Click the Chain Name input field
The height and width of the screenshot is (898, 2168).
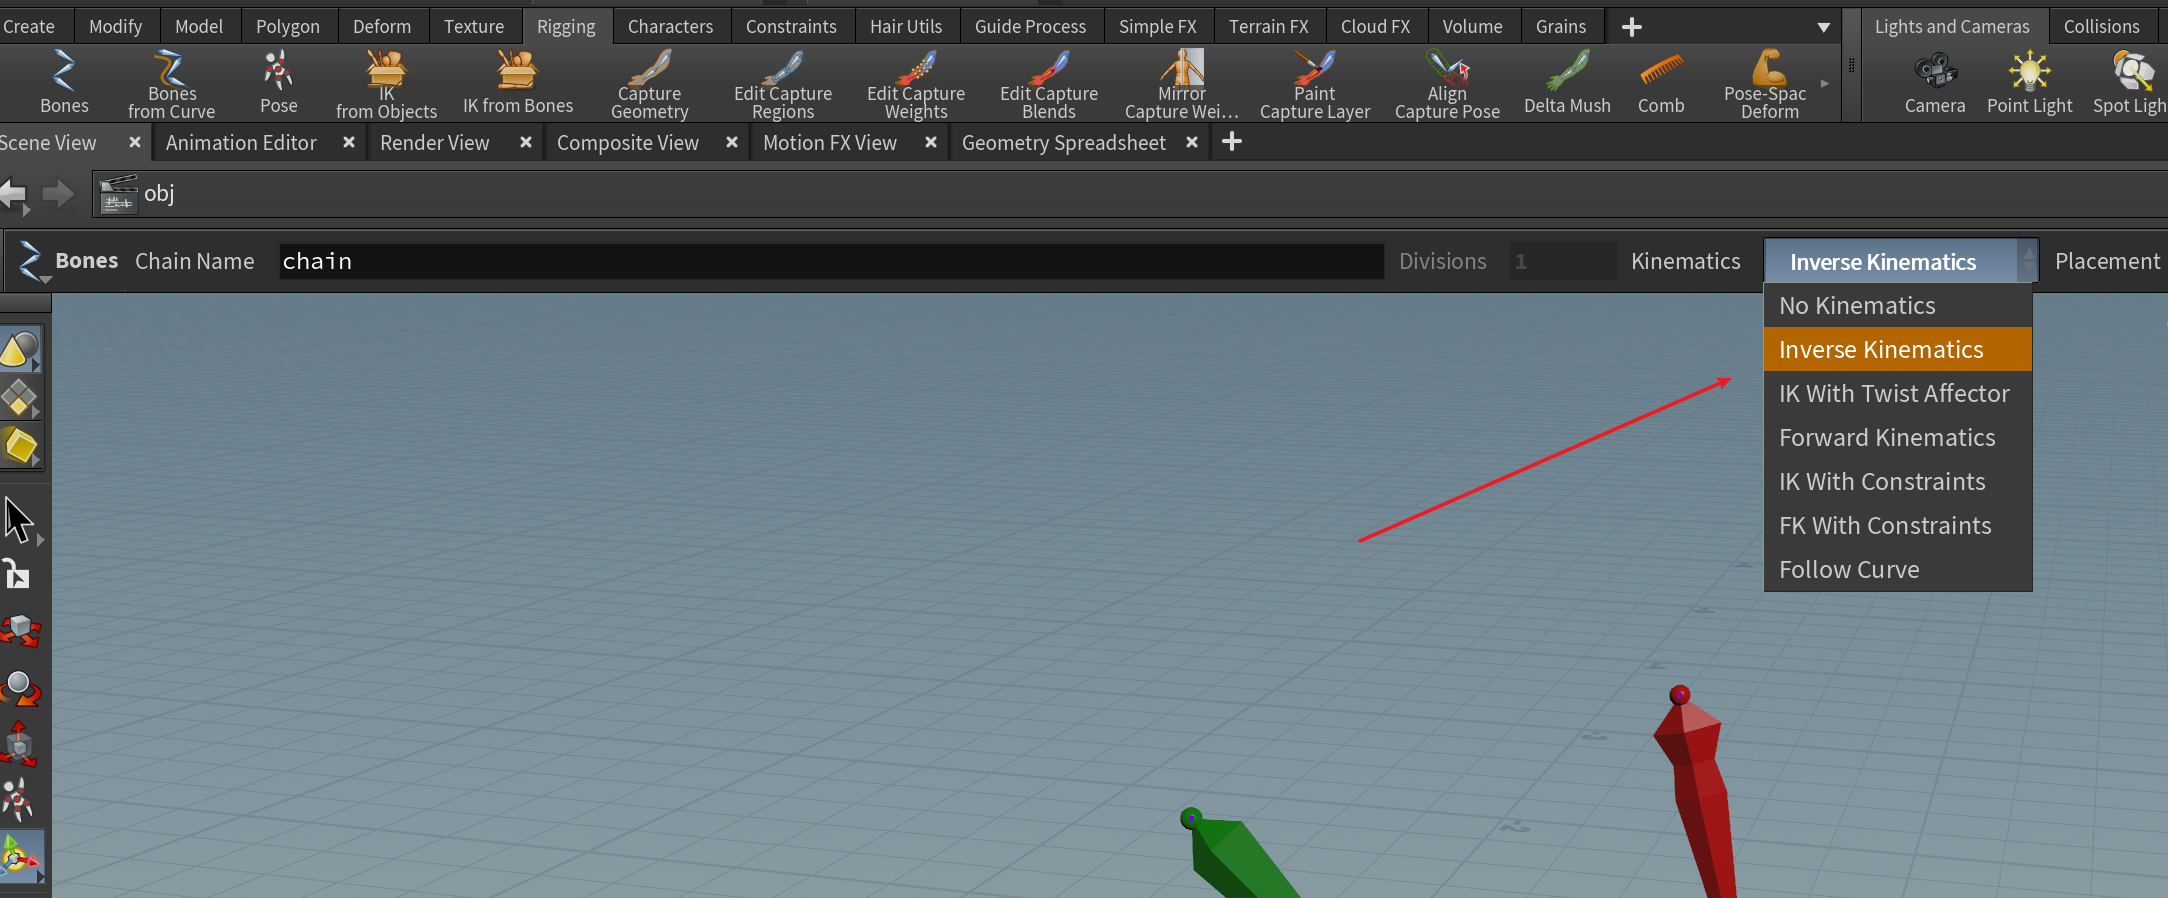(831, 262)
